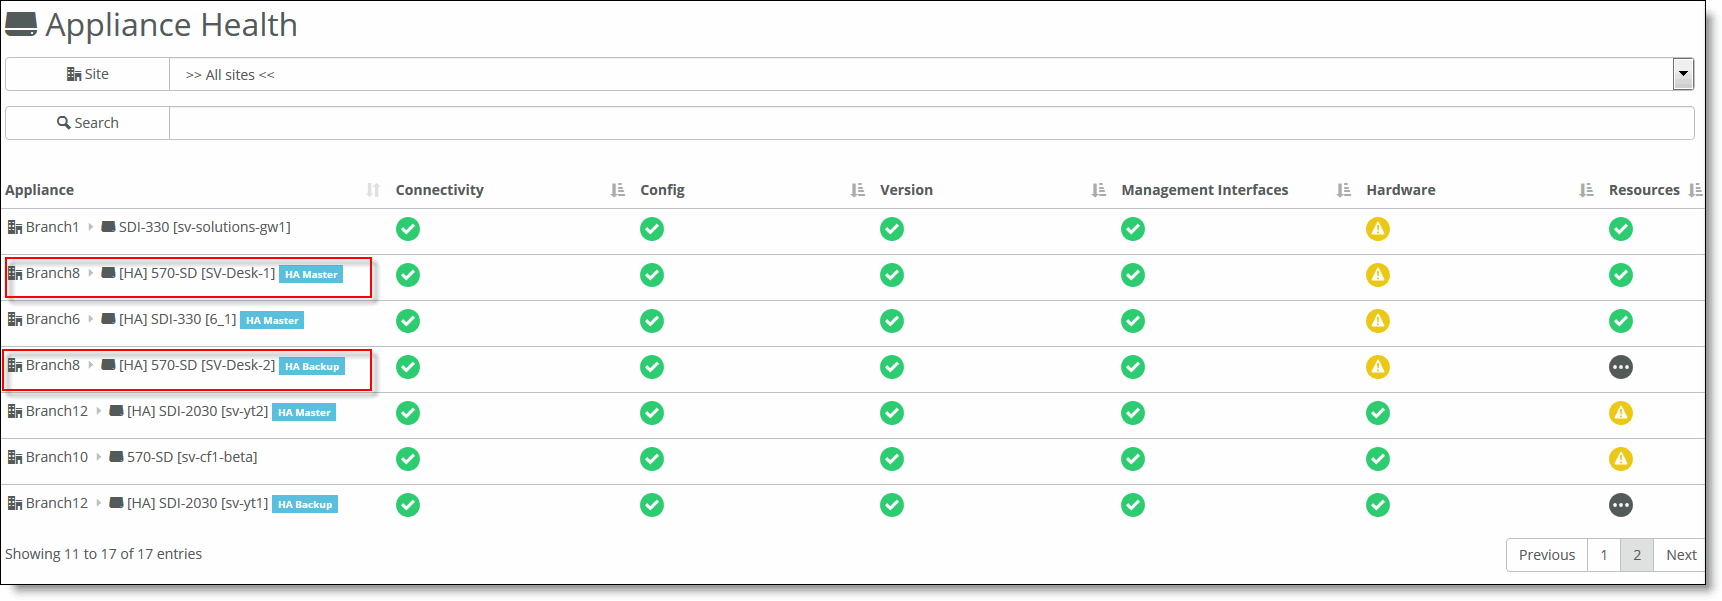Click resources warning icon for sv-yt2 row

[1620, 413]
